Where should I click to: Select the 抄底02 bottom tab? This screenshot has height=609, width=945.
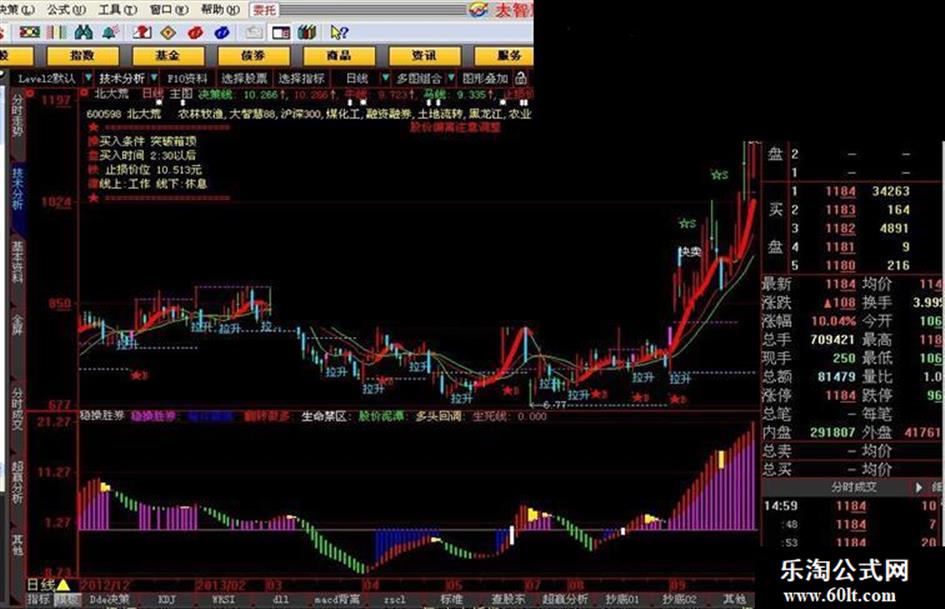680,599
